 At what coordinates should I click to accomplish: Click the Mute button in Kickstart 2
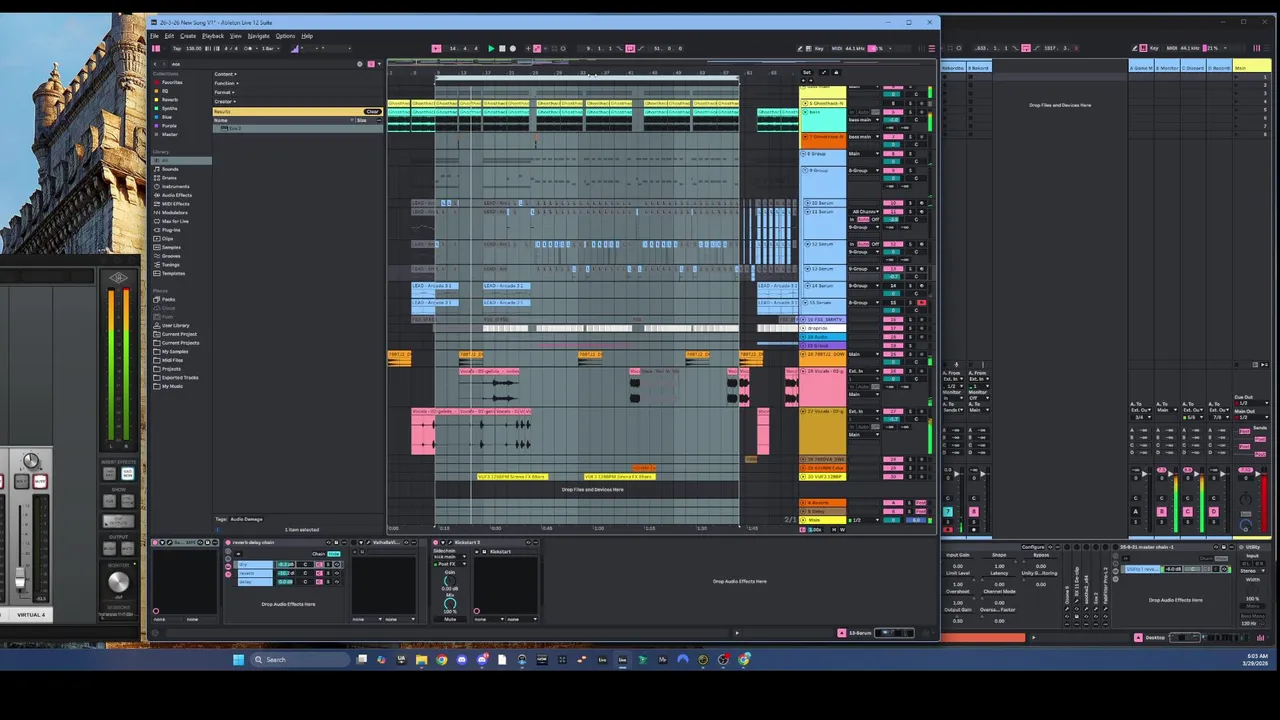coord(450,619)
